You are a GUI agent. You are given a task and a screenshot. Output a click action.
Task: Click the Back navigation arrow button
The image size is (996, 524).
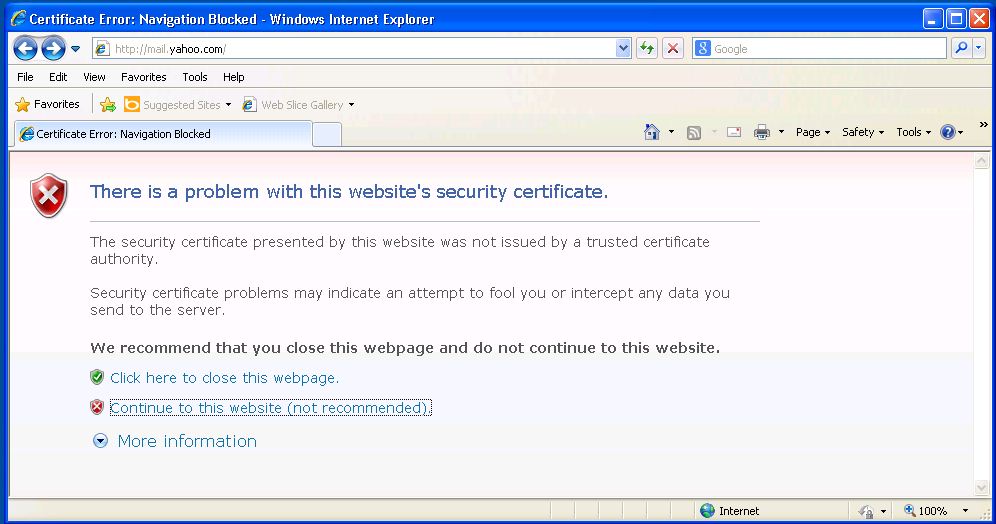point(26,48)
